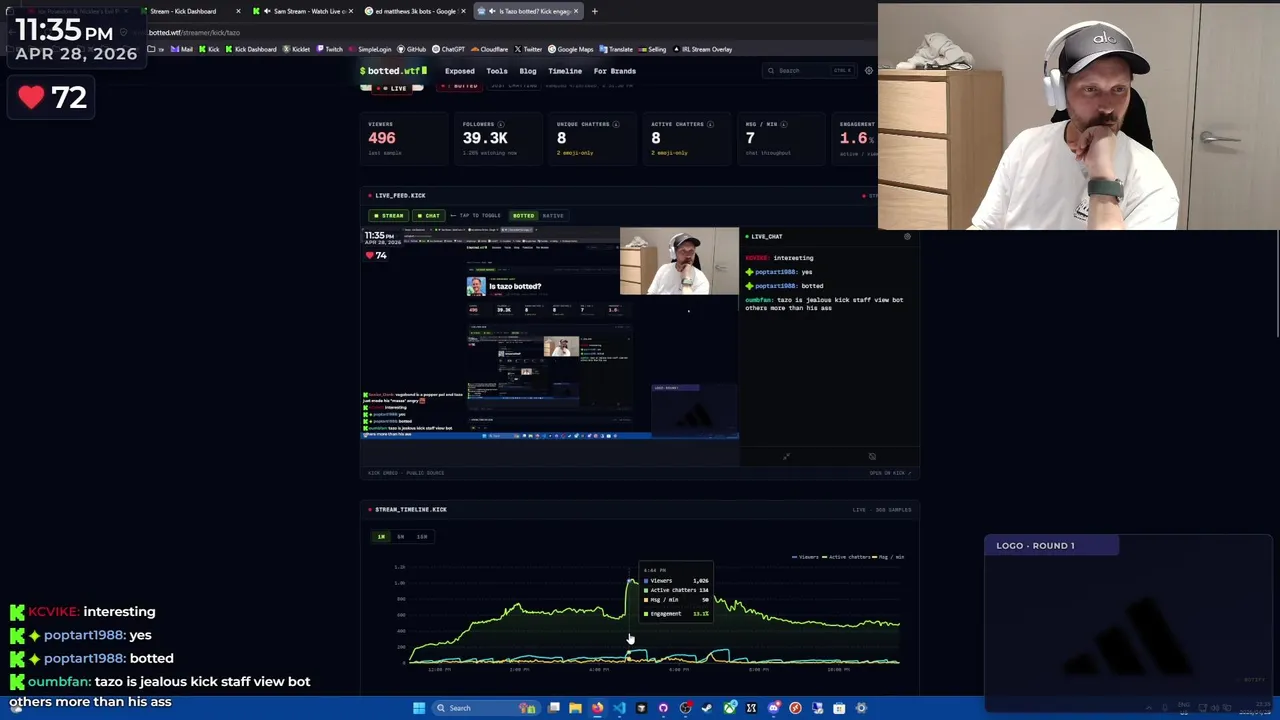
Task: Switch to Stream - Kick Dashboard tab
Action: click(x=188, y=11)
